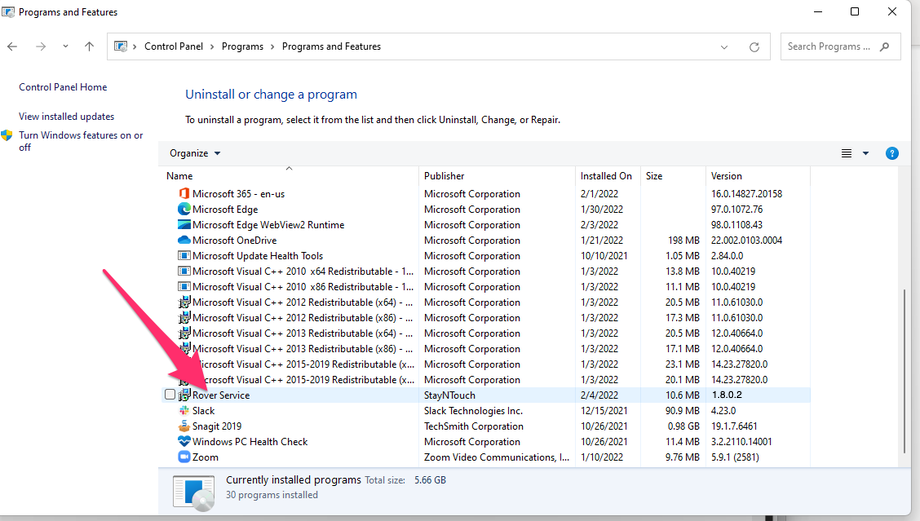Go to Programs breadcrumb
The height and width of the screenshot is (521, 920).
tap(242, 46)
